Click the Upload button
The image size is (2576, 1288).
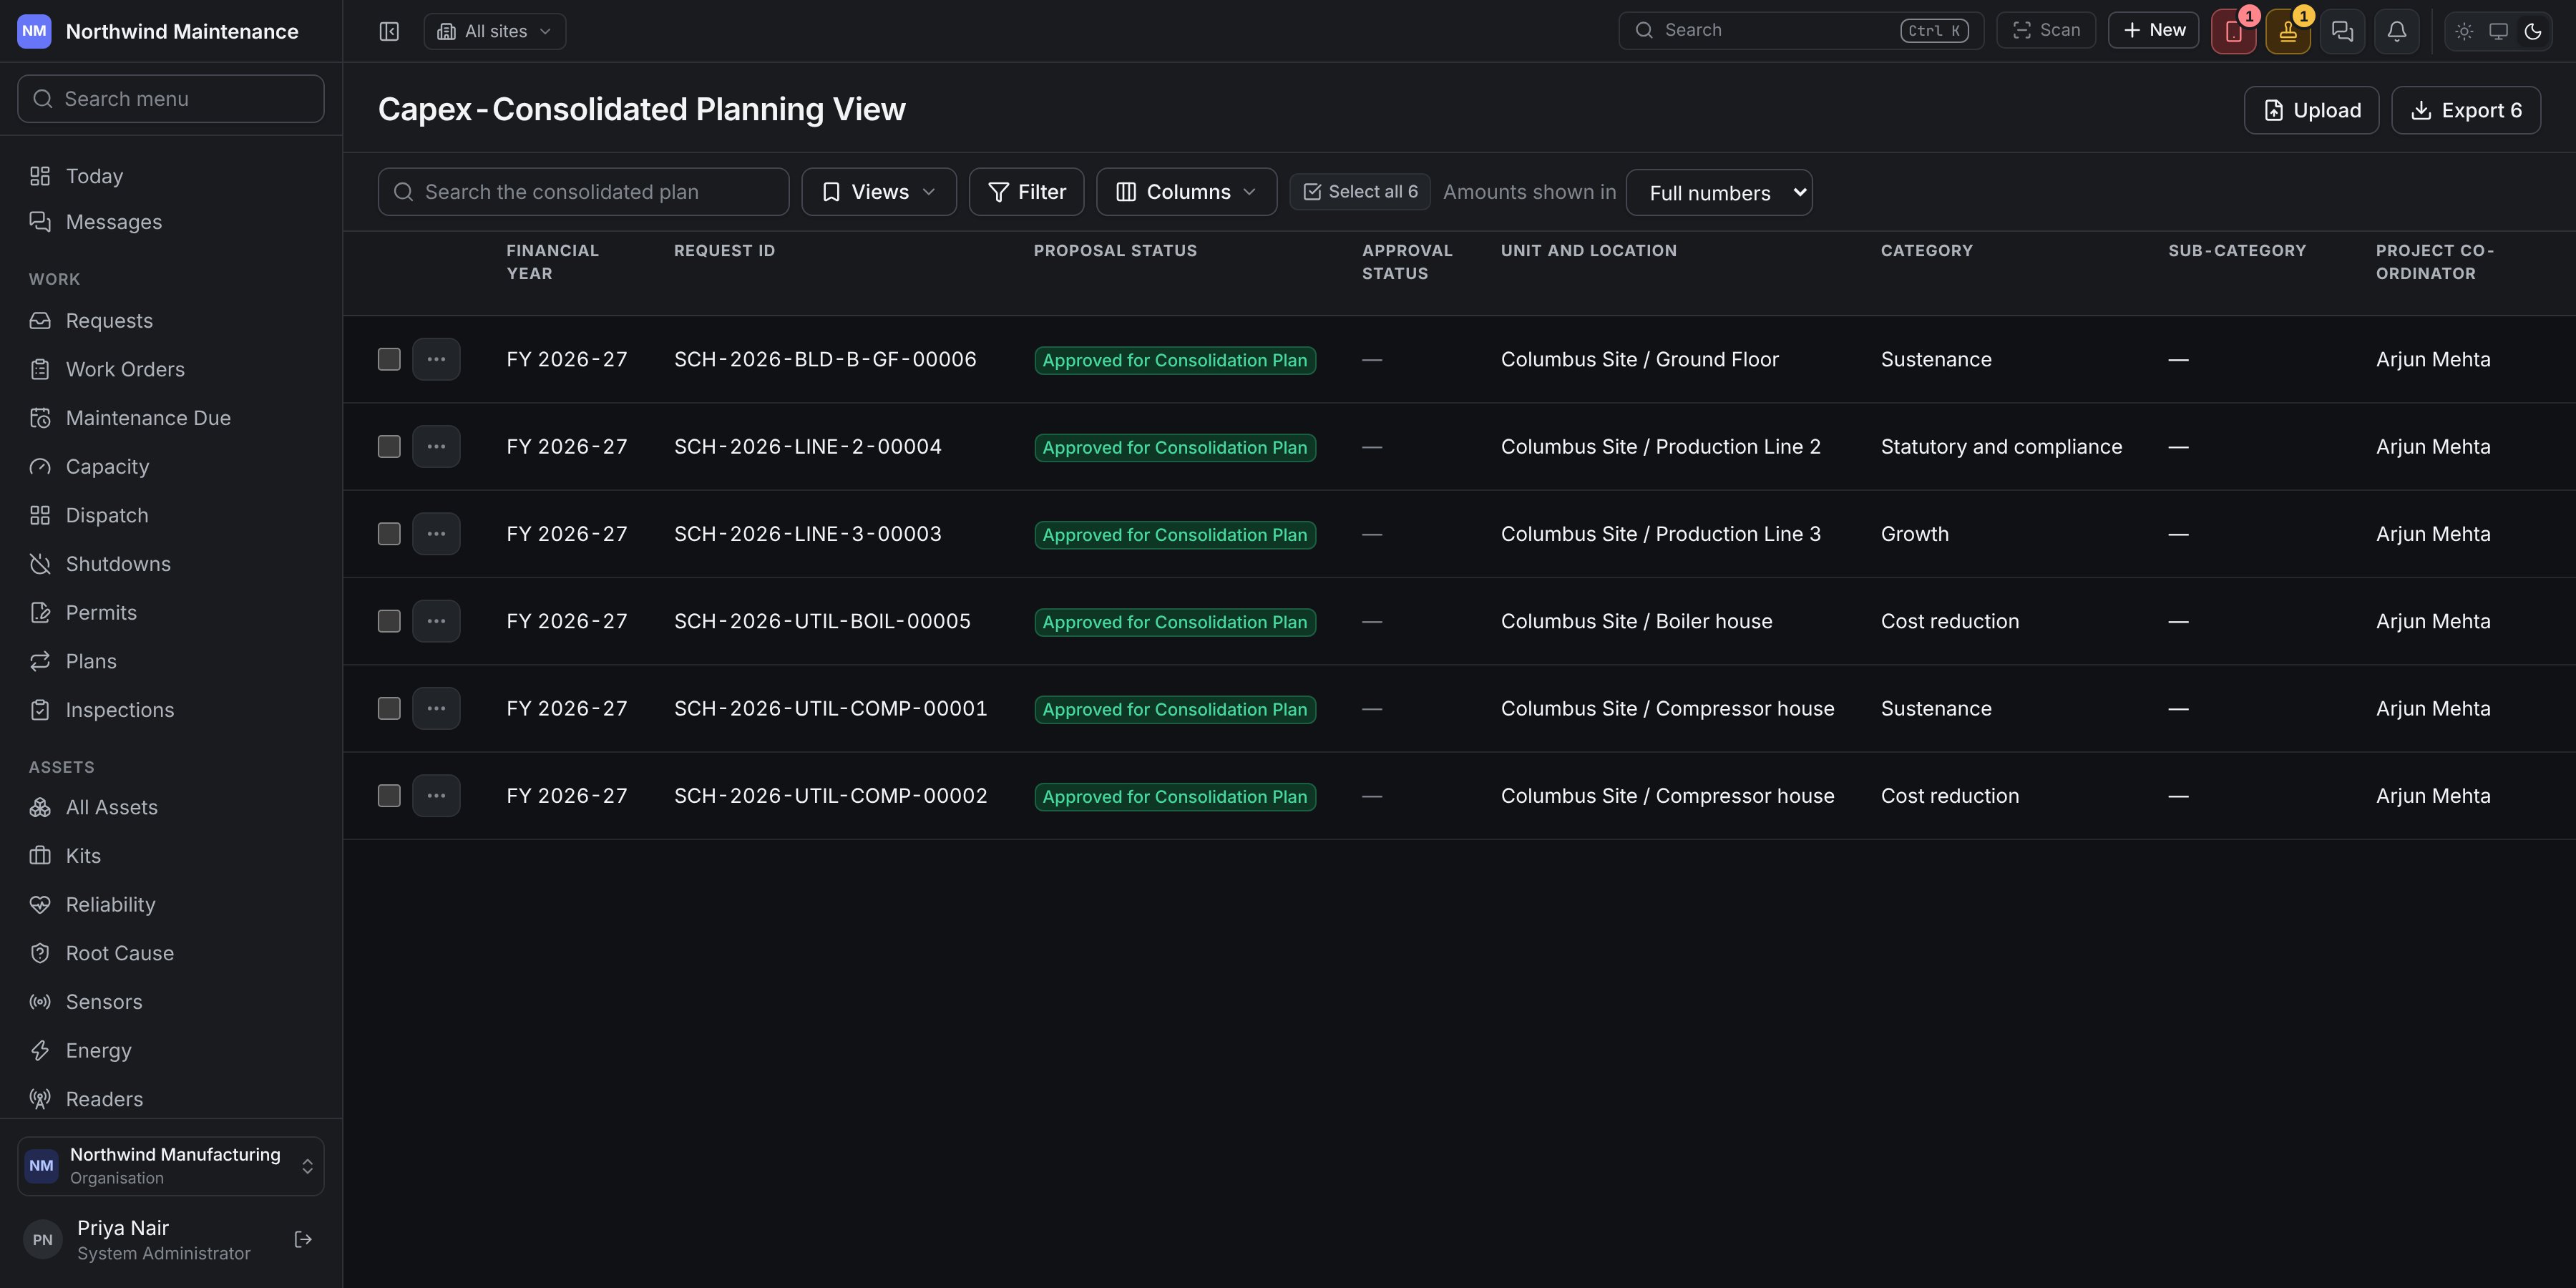pos(2311,110)
